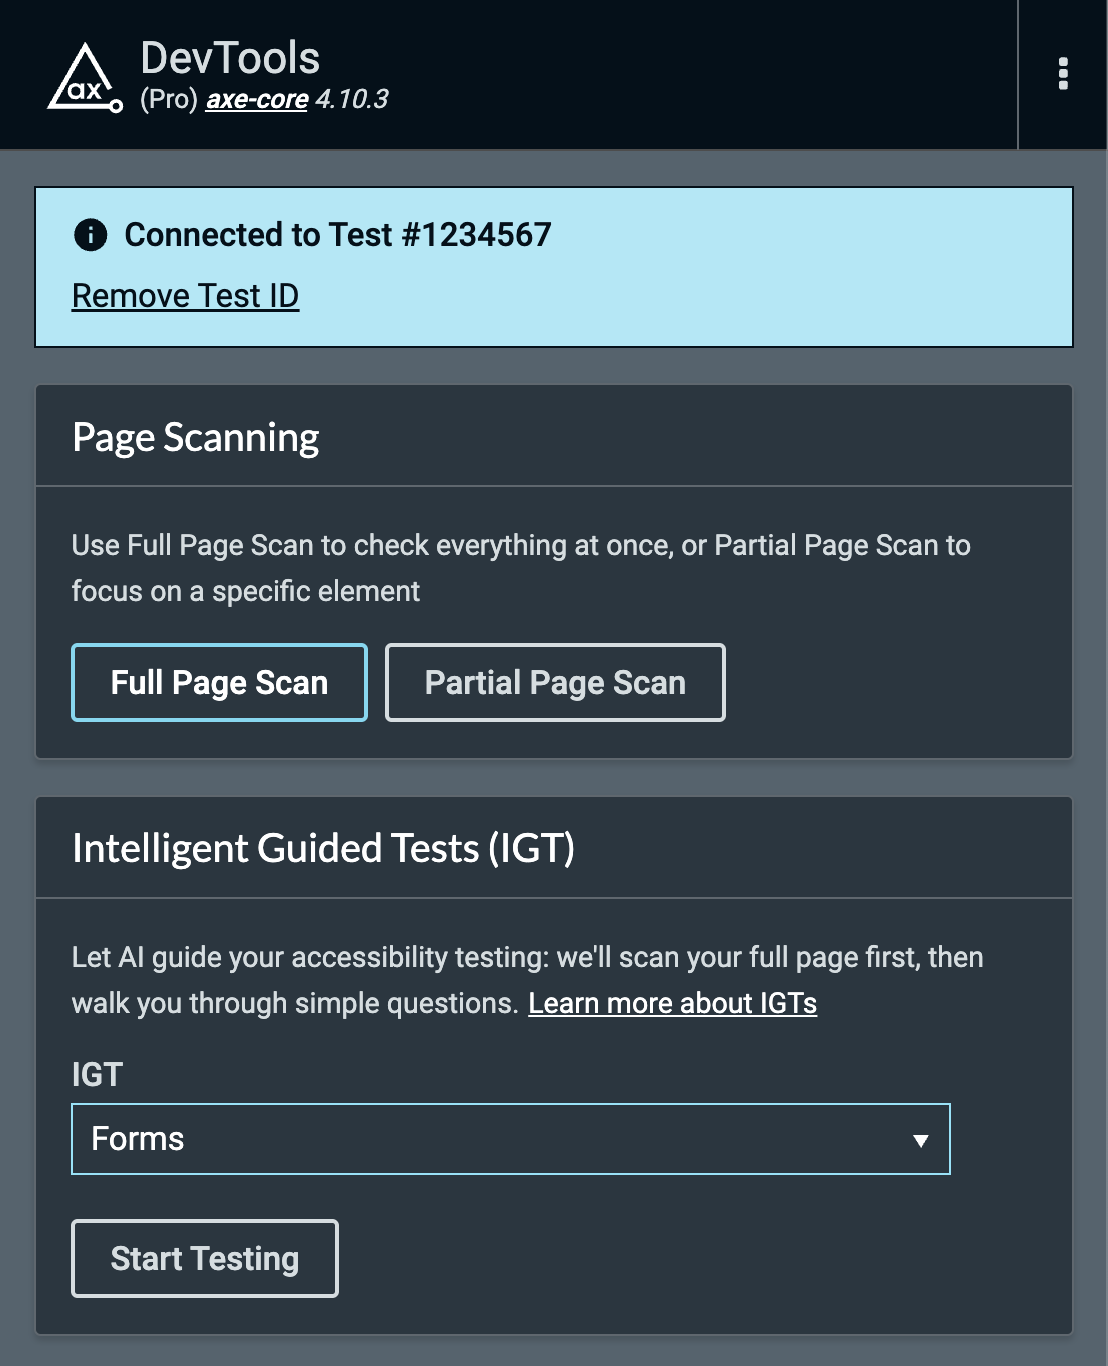Open the kebab menu in the header

click(x=1063, y=74)
